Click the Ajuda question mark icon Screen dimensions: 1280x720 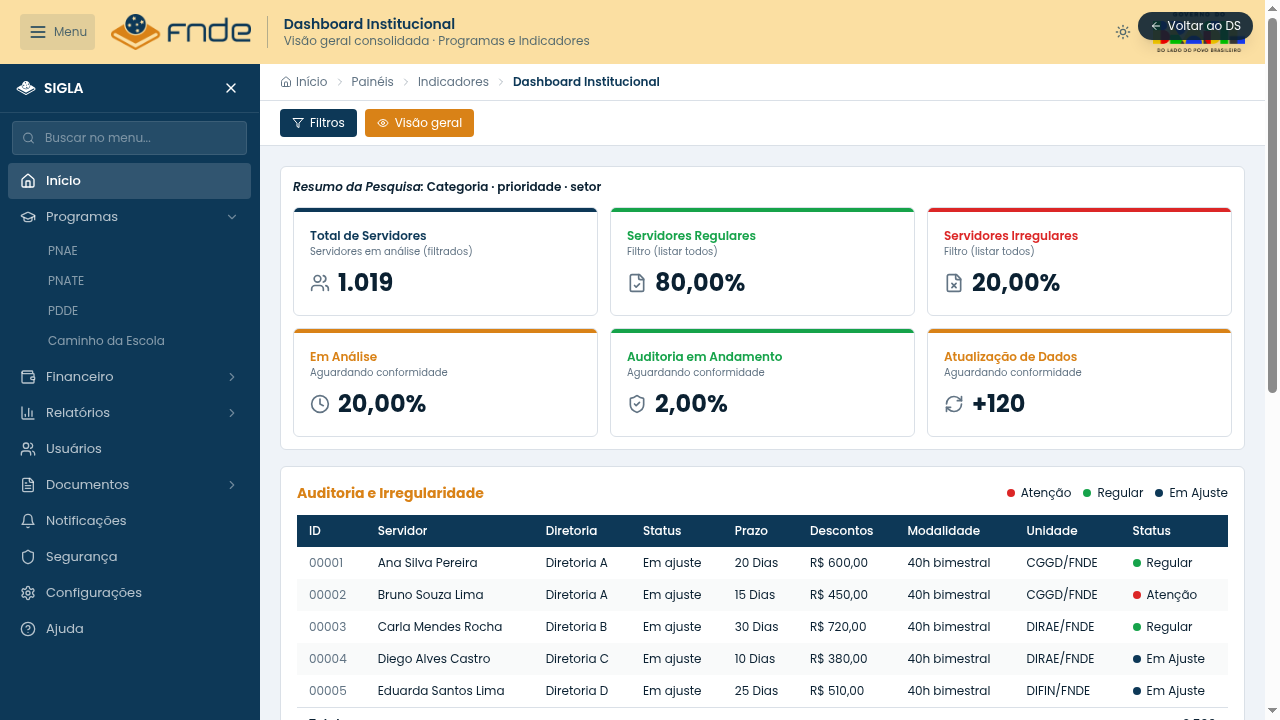pyautogui.click(x=28, y=629)
